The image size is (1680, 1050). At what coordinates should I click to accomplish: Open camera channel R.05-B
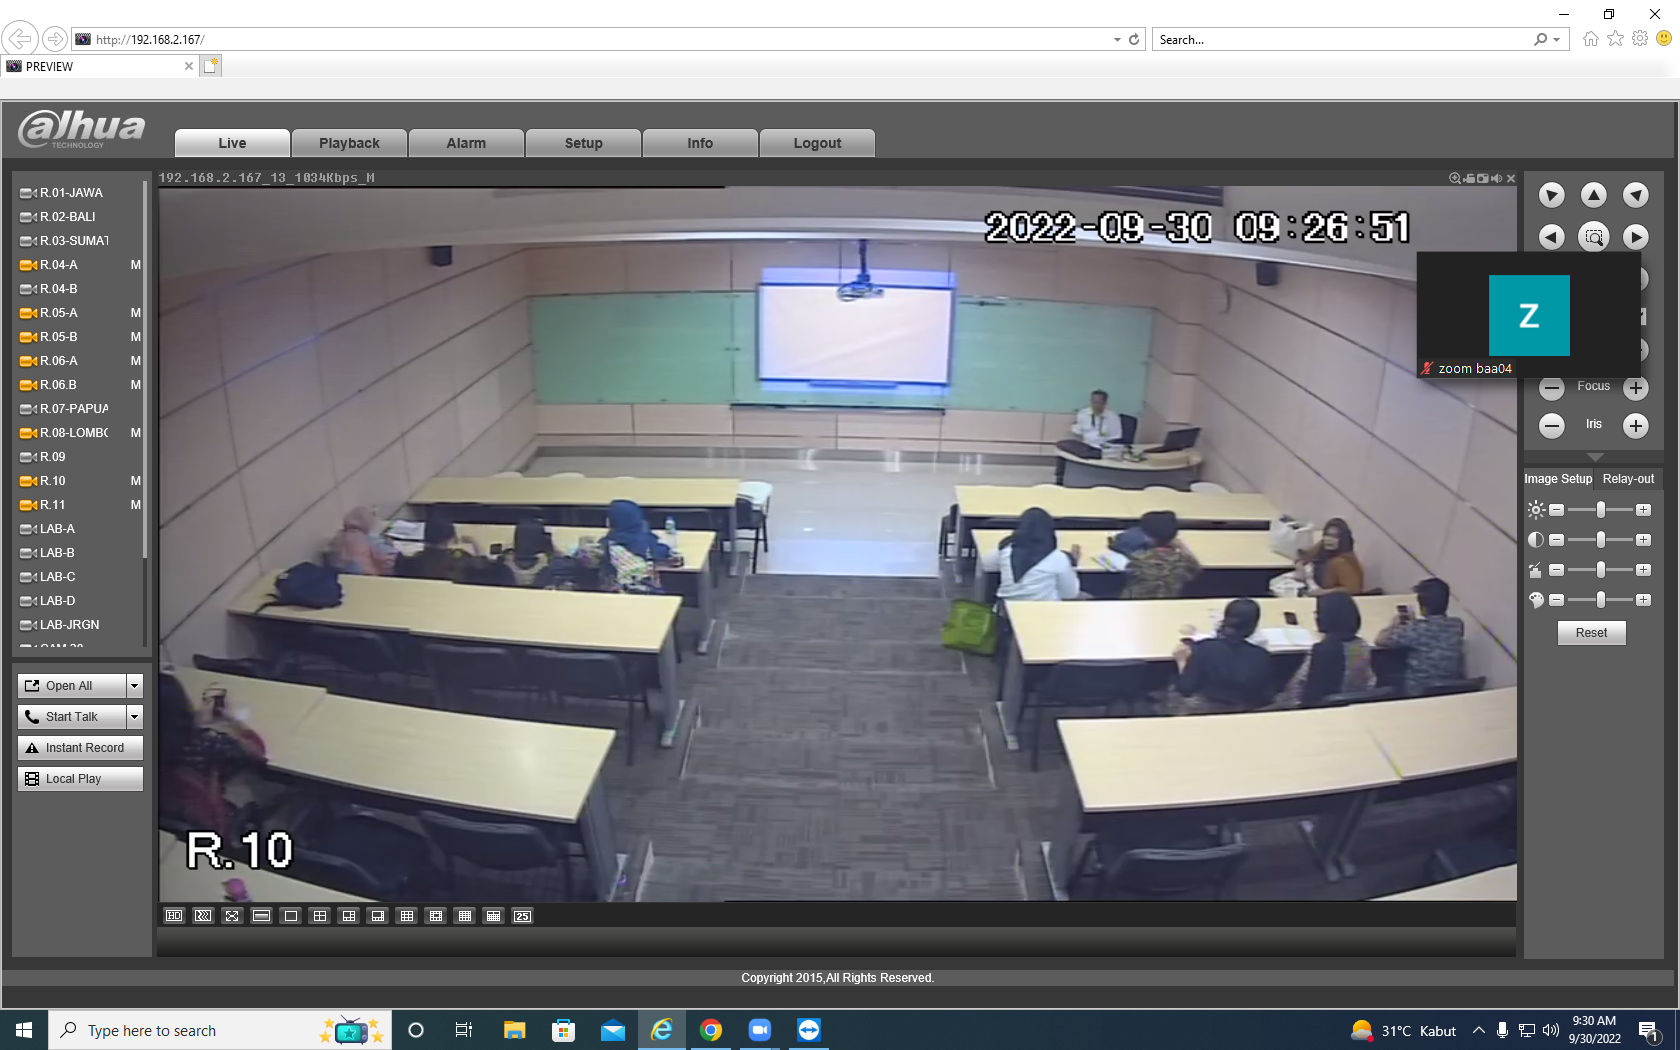point(59,337)
